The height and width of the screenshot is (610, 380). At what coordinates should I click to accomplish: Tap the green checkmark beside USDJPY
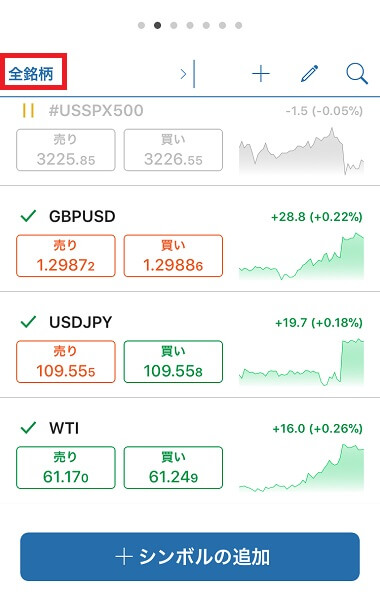28,322
